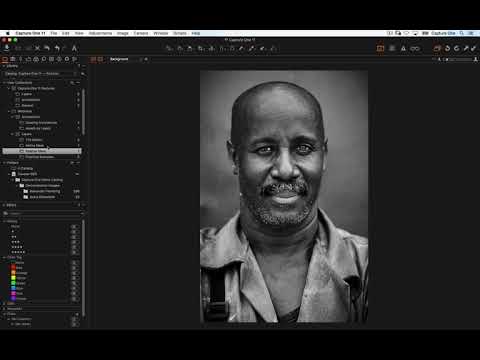480x360 pixels.
Task: Select the Loupe cursor tool
Action: pyautogui.click(x=190, y=49)
